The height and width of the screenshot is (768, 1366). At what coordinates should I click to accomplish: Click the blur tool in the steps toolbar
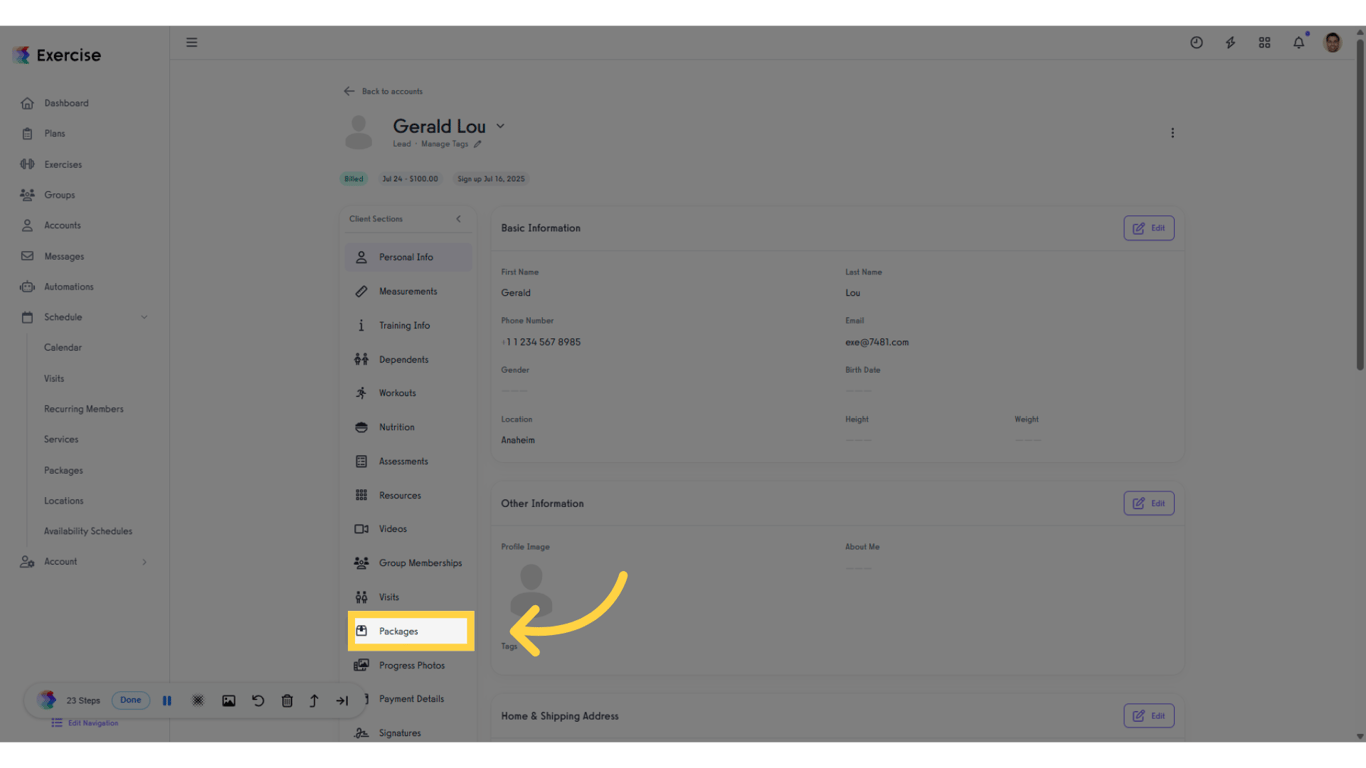(197, 700)
